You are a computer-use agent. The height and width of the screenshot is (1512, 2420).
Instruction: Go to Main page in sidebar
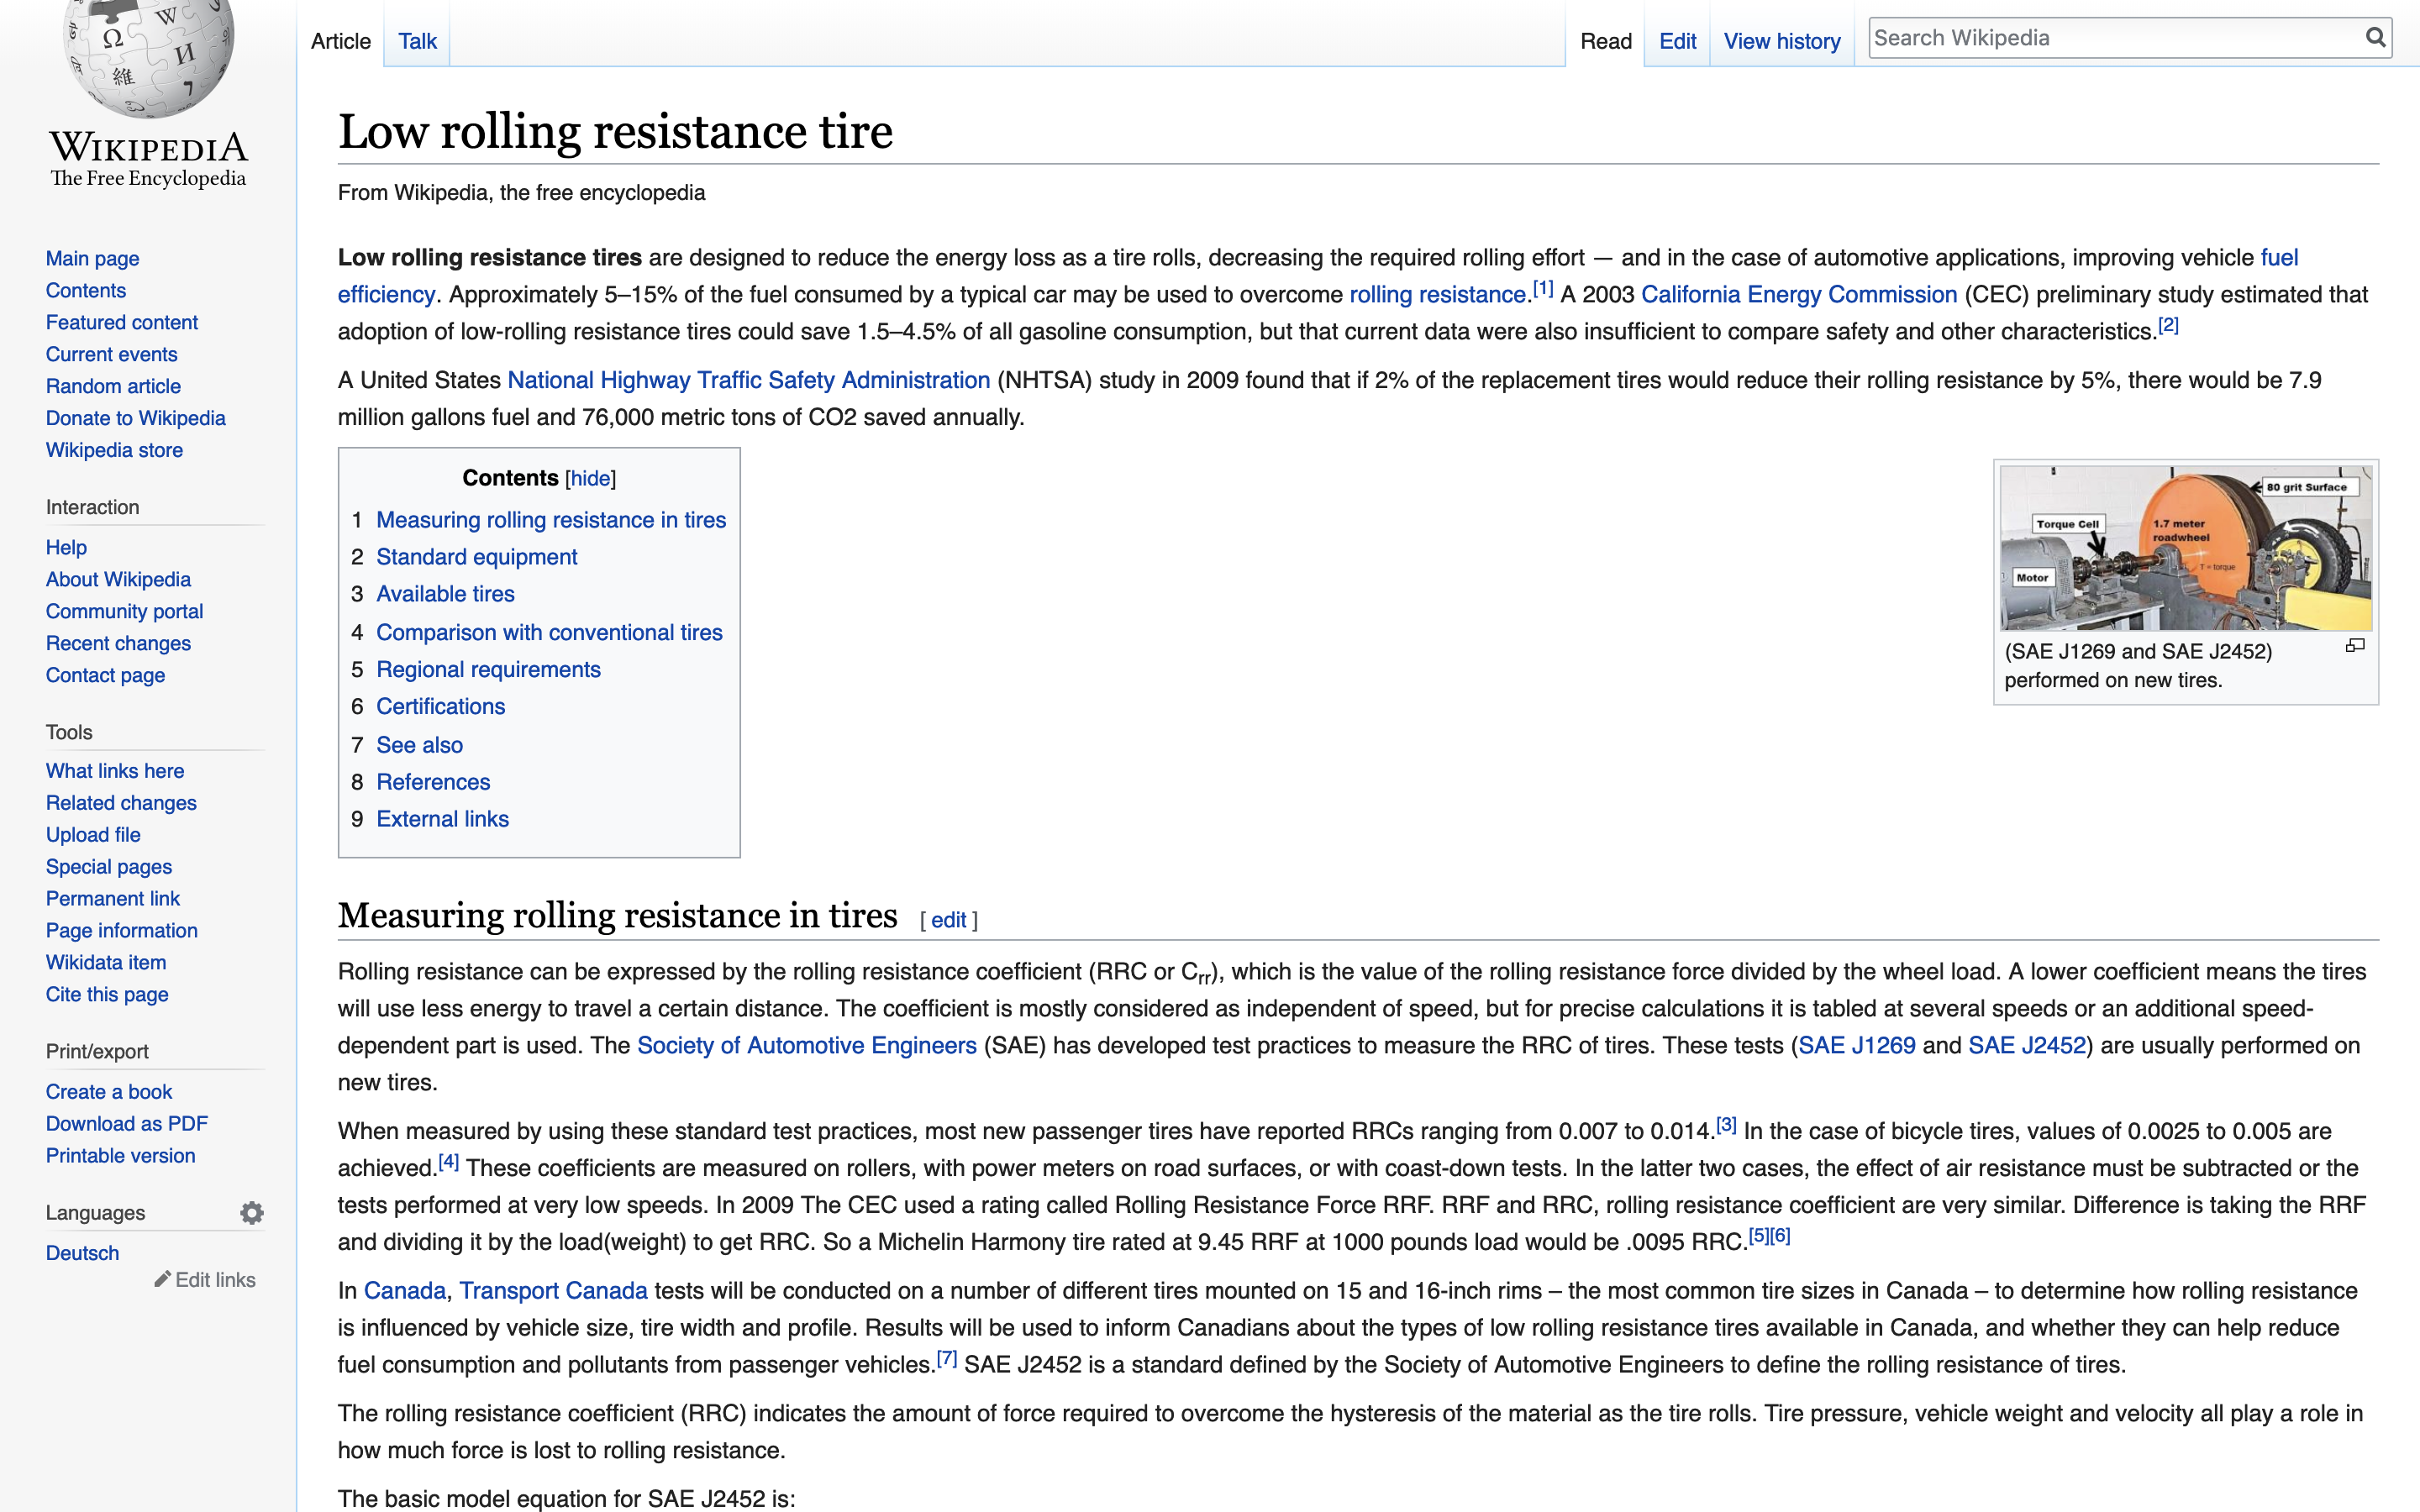pos(92,258)
